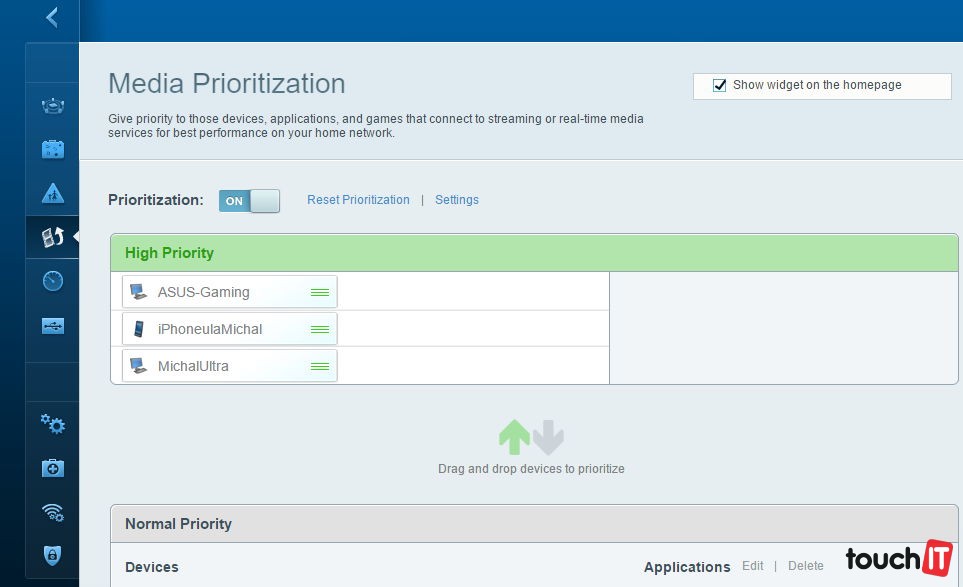Click Delete next to Applications

[805, 566]
